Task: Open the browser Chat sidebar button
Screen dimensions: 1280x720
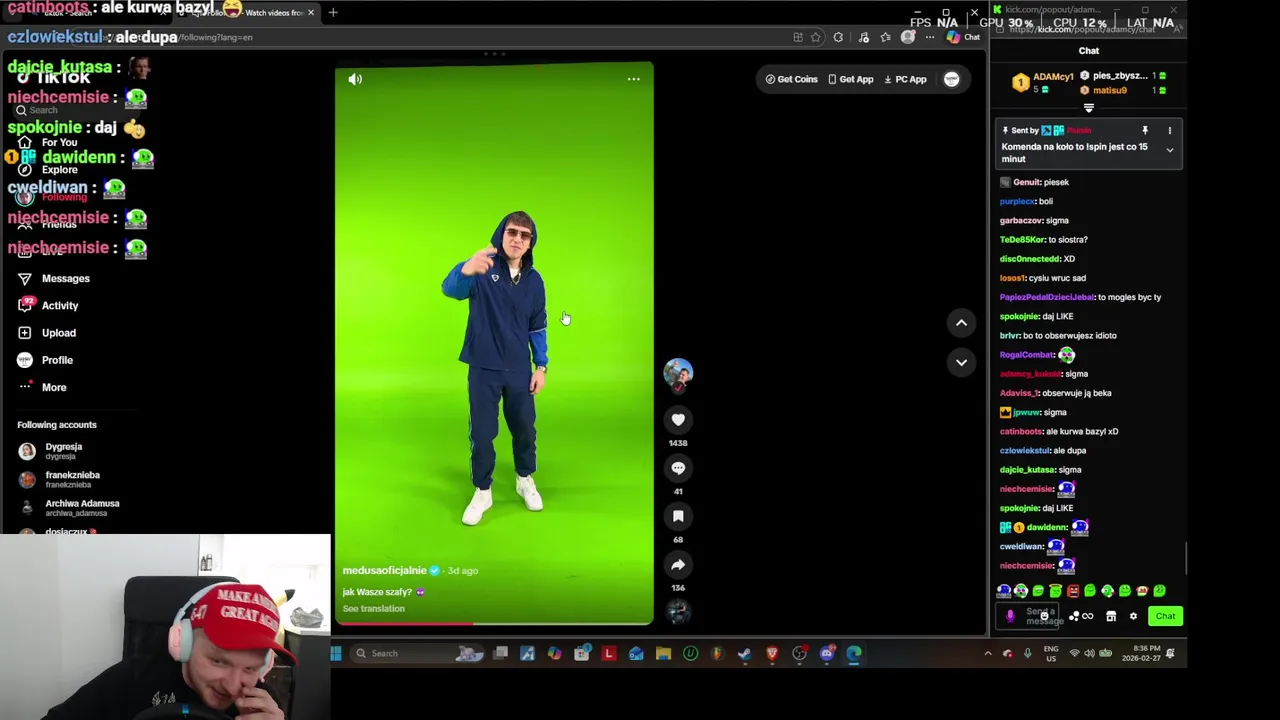Action: point(963,37)
